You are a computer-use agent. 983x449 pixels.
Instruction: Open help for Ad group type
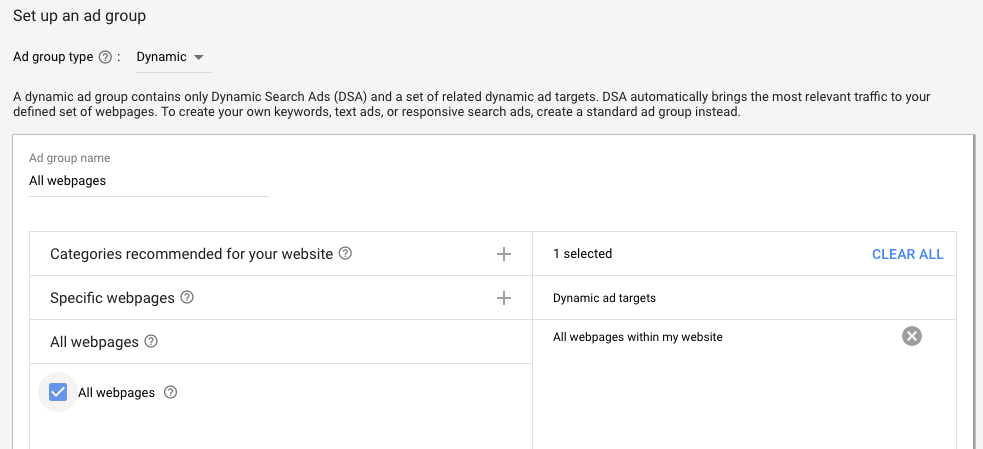[105, 57]
